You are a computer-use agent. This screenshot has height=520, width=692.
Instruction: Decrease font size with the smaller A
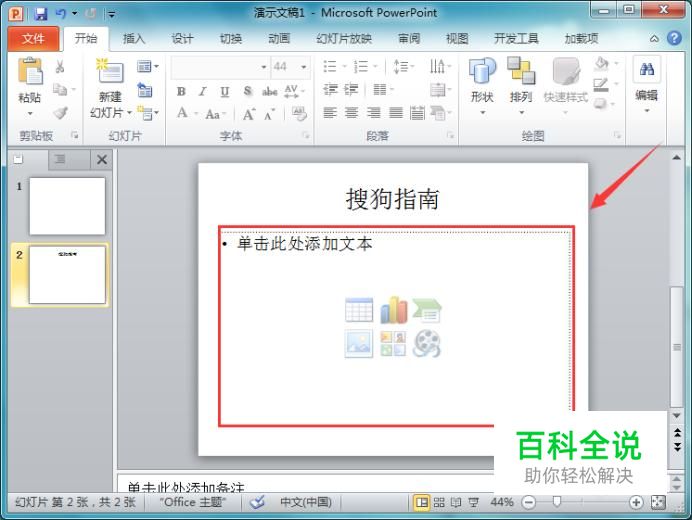coord(269,114)
